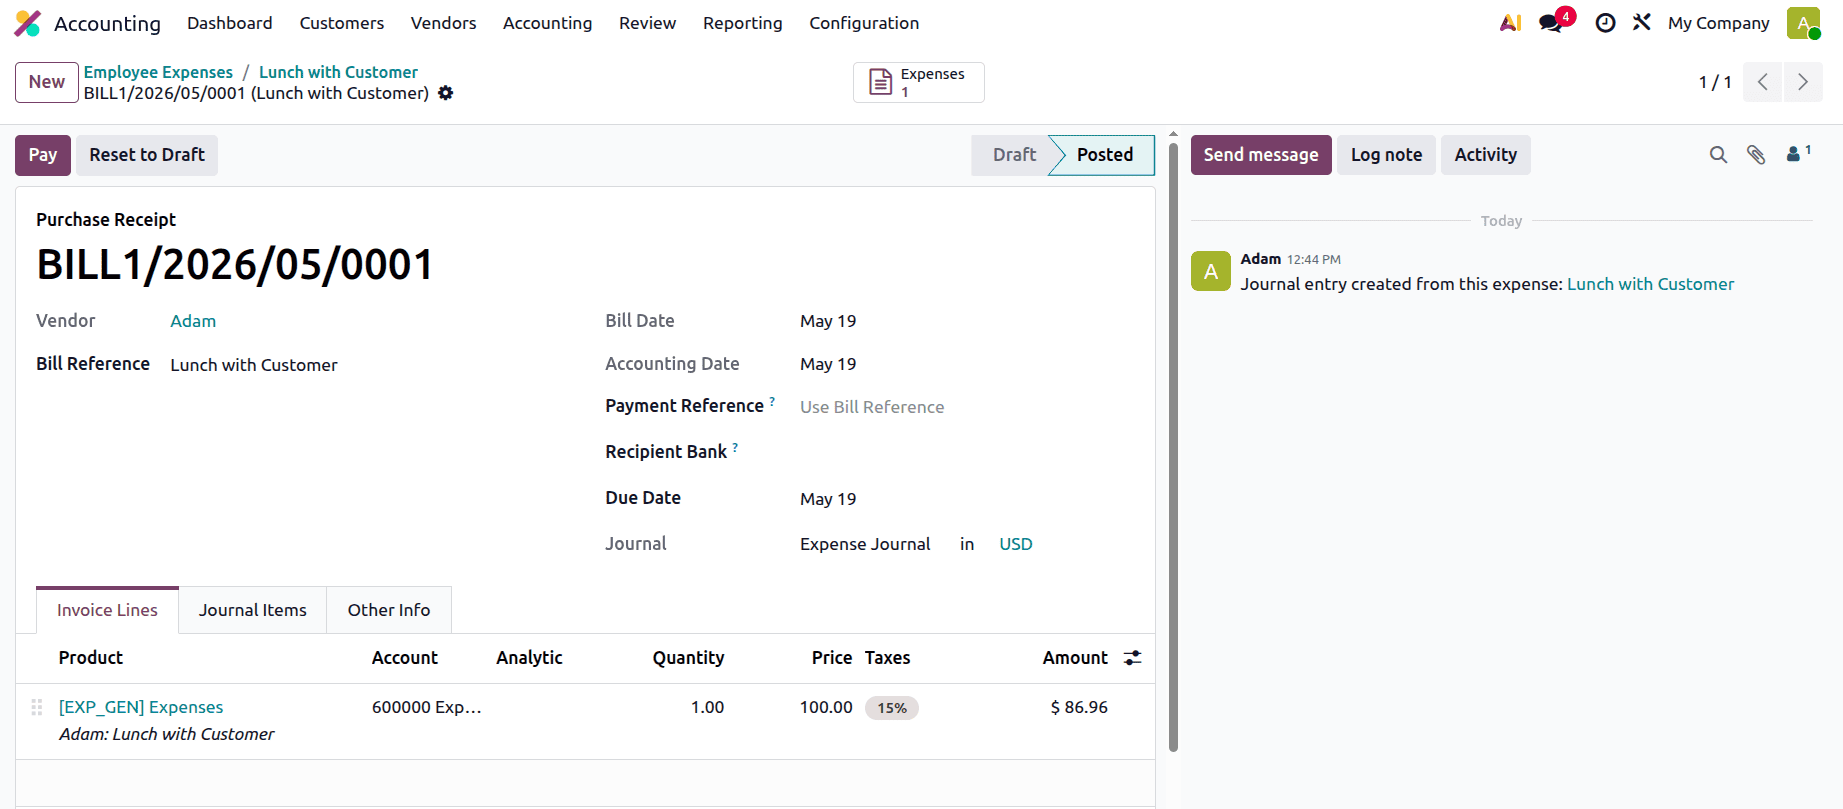Screen dimensions: 1843x809
Task: Open the Customers menu
Action: point(342,23)
